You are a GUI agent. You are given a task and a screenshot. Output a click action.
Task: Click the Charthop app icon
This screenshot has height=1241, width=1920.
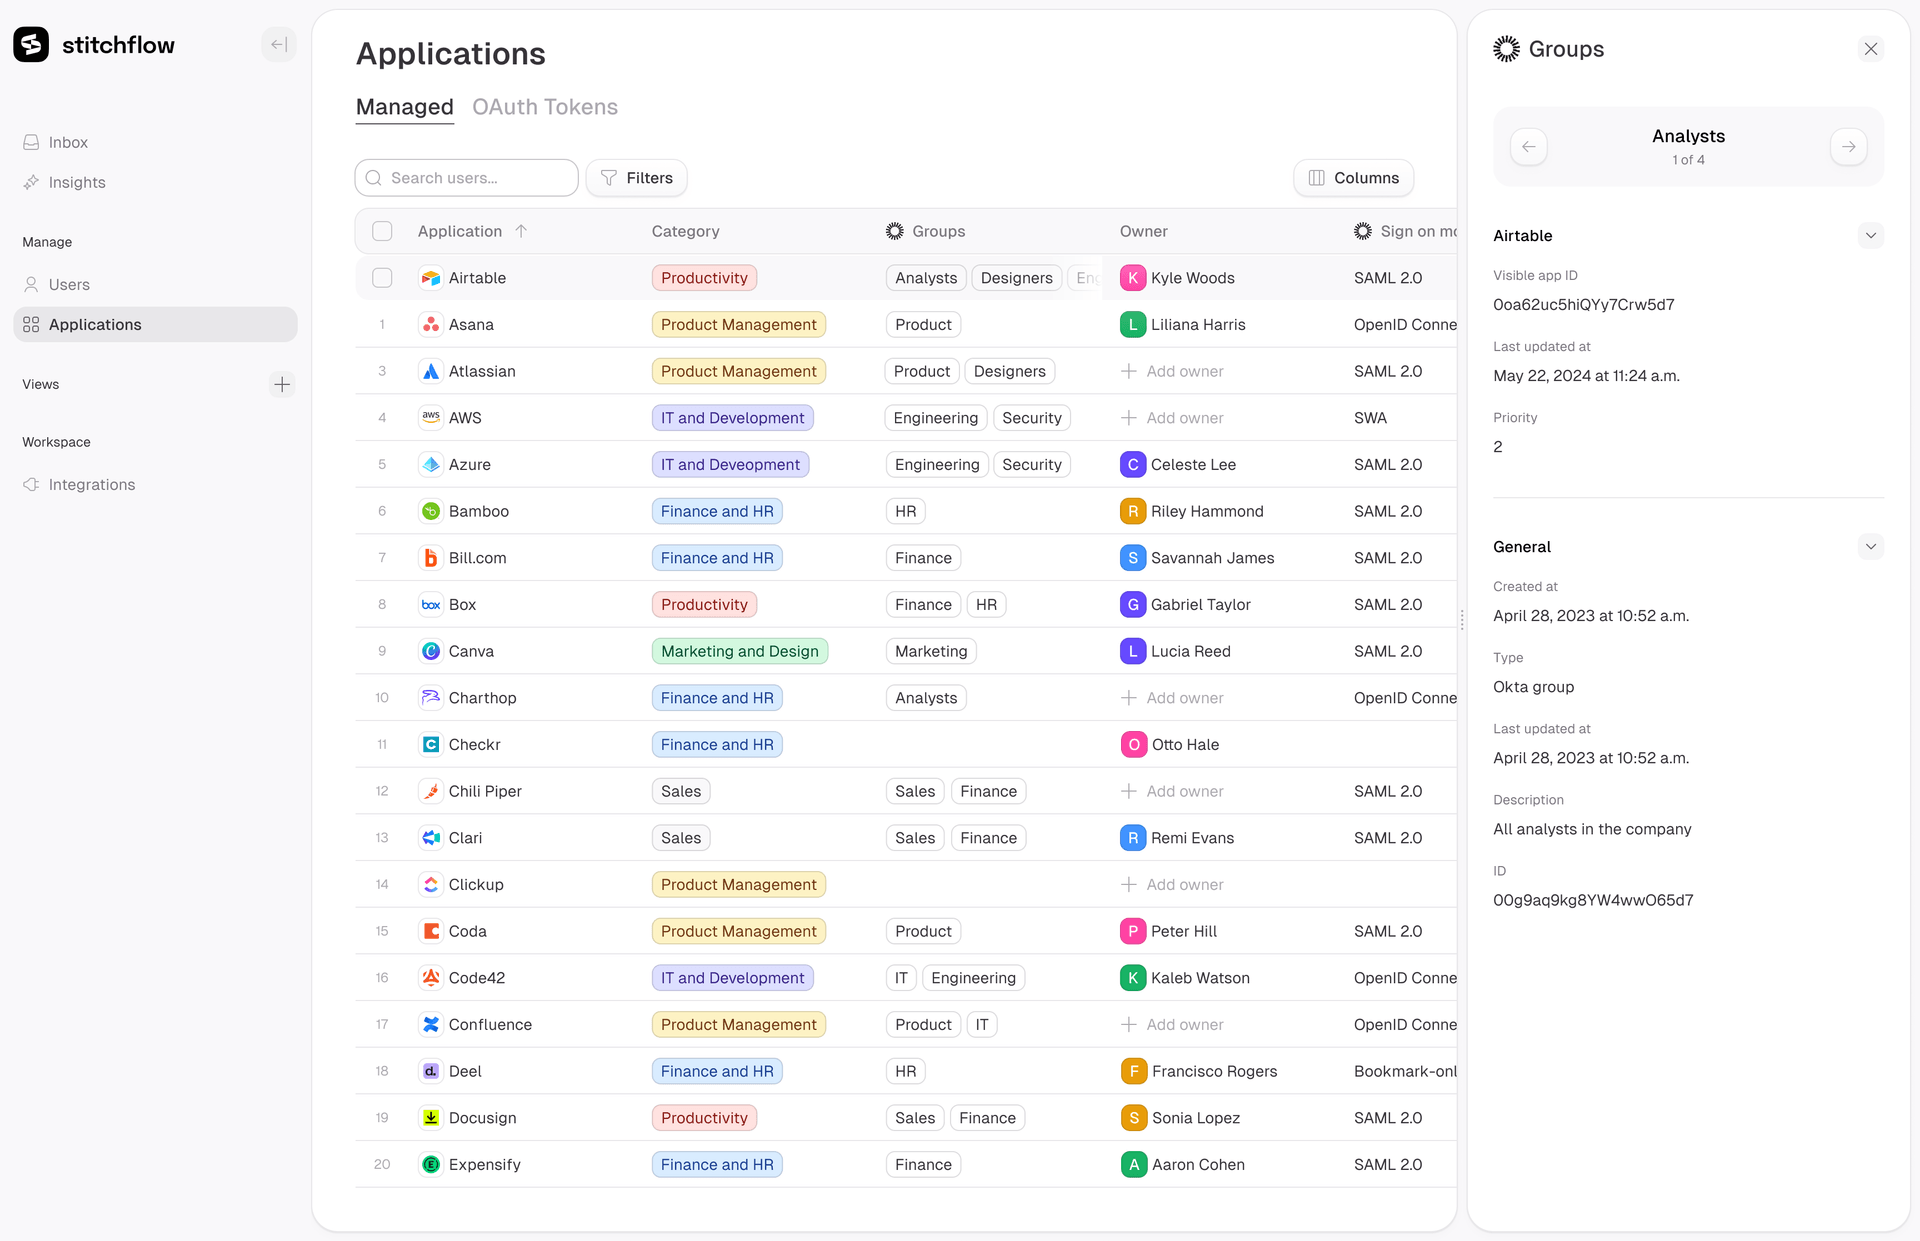(431, 698)
